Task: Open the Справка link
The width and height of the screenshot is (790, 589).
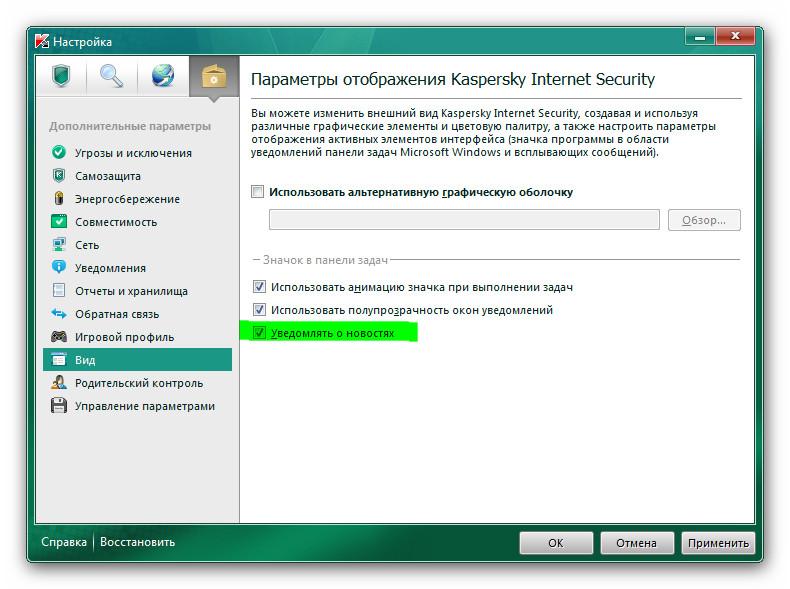Action: coord(64,542)
